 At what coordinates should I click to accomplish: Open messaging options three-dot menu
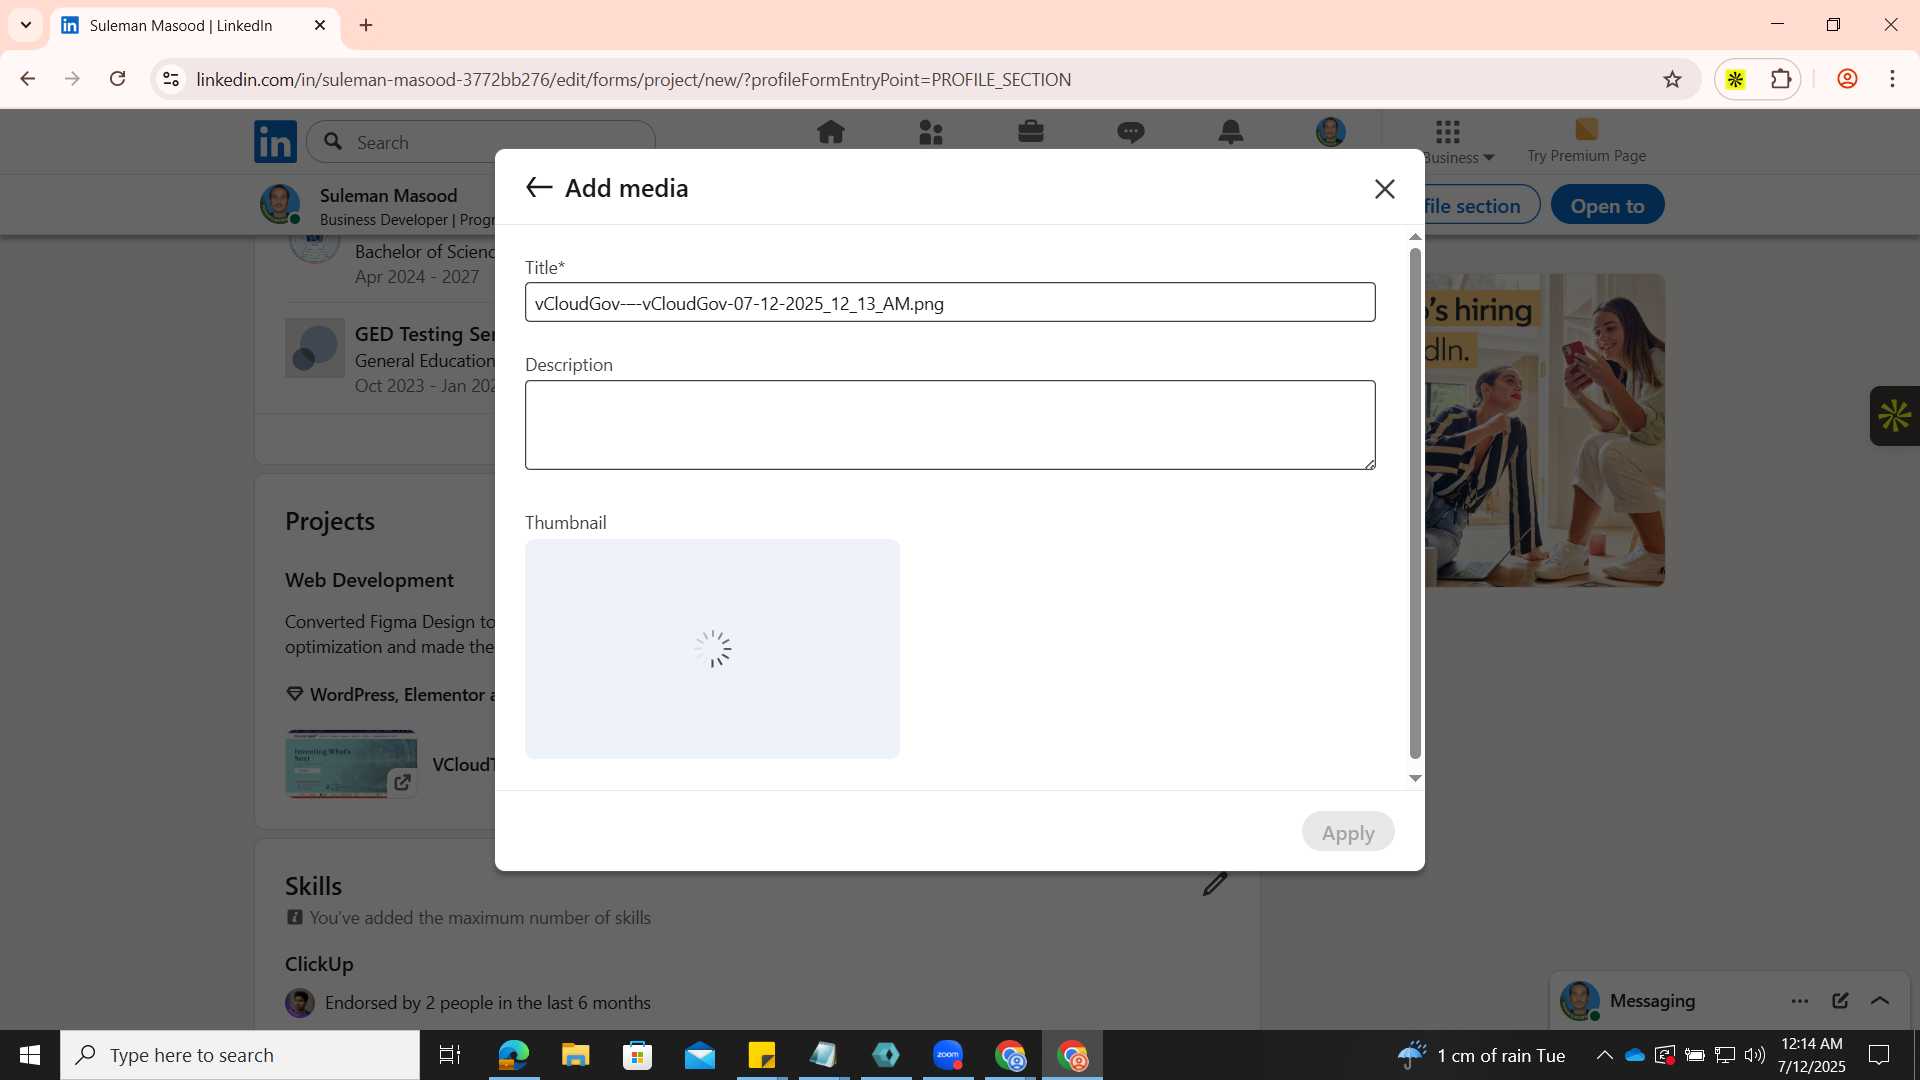1800,1001
